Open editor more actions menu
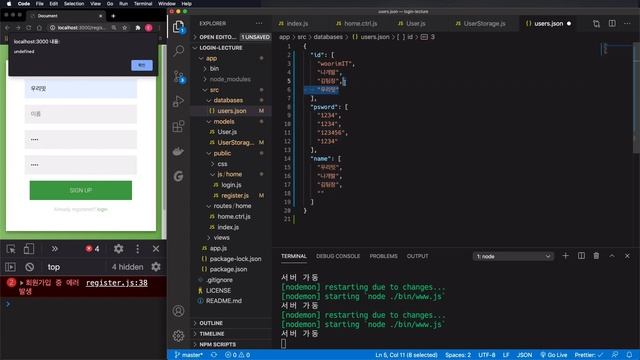The width and height of the screenshot is (640, 360). 627,24
